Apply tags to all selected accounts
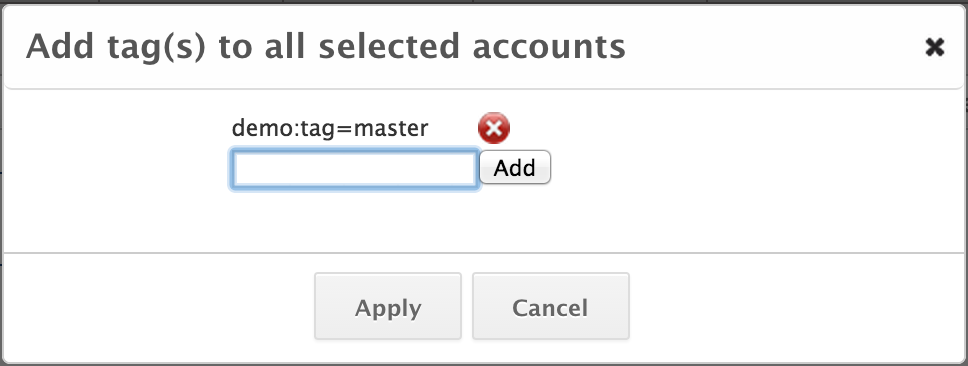Viewport: 968px width, 366px height. (x=388, y=306)
